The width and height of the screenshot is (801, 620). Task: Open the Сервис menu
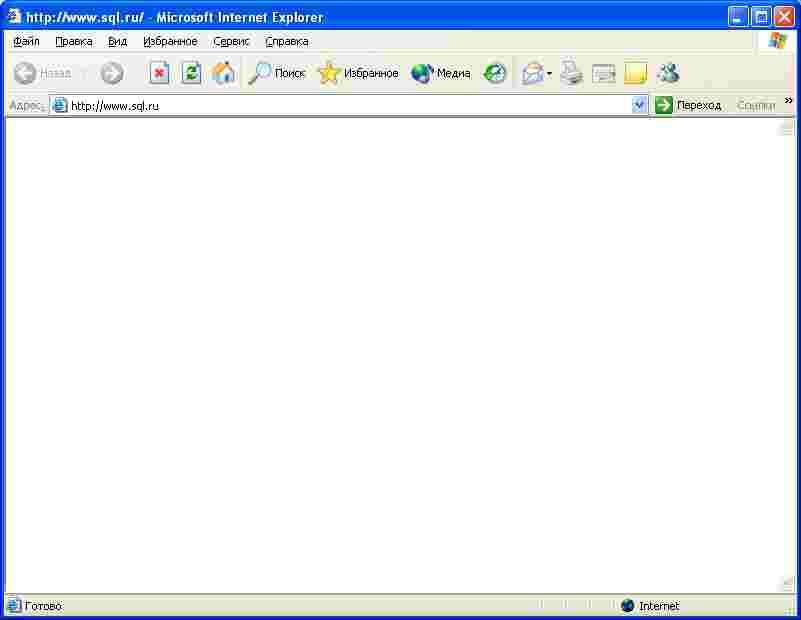click(231, 41)
